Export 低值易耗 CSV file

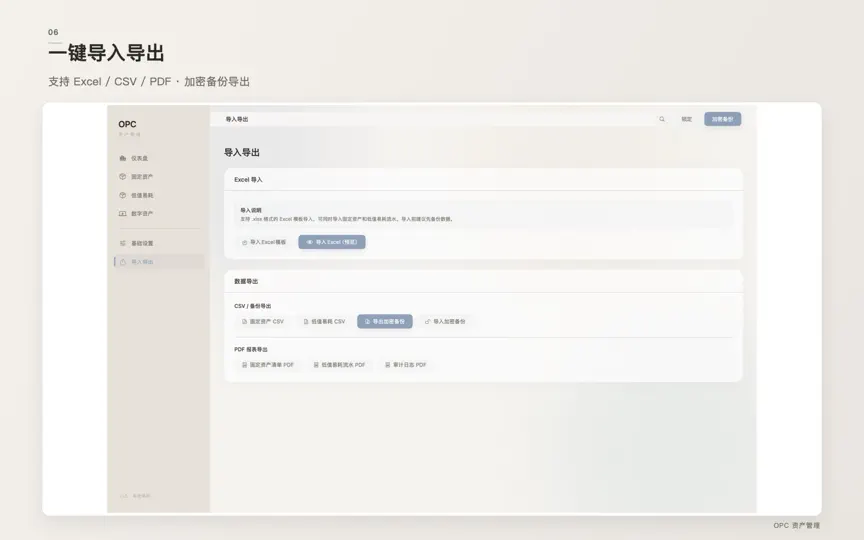pyautogui.click(x=325, y=321)
